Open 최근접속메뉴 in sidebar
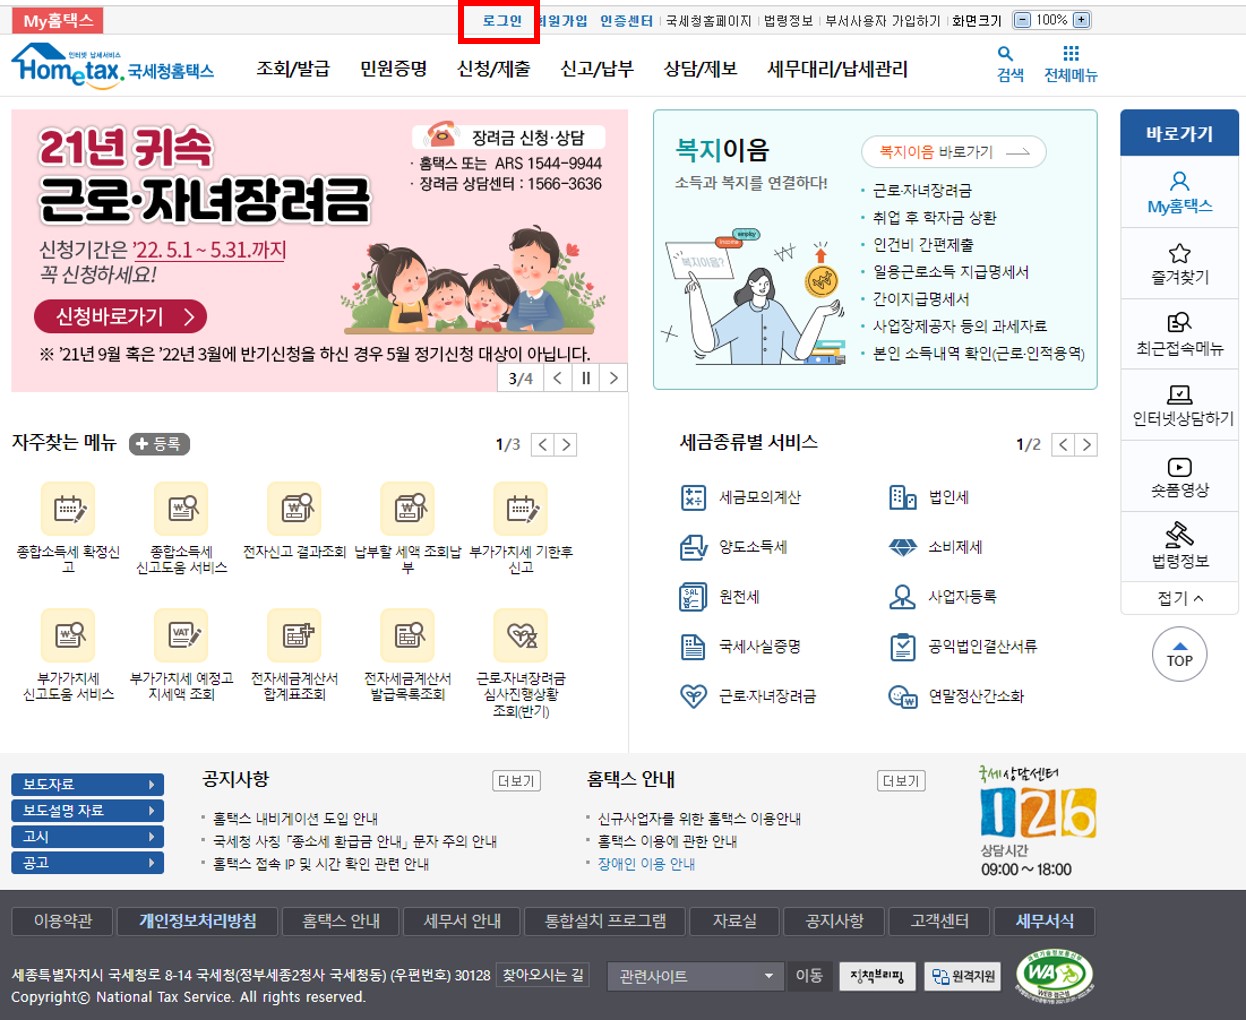This screenshot has width=1246, height=1020. pyautogui.click(x=1180, y=335)
